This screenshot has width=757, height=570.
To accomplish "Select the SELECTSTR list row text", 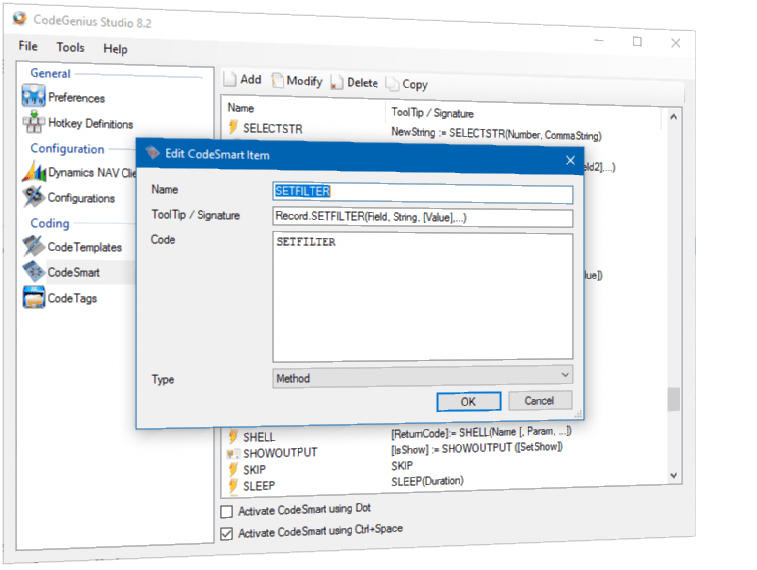I will click(x=273, y=128).
